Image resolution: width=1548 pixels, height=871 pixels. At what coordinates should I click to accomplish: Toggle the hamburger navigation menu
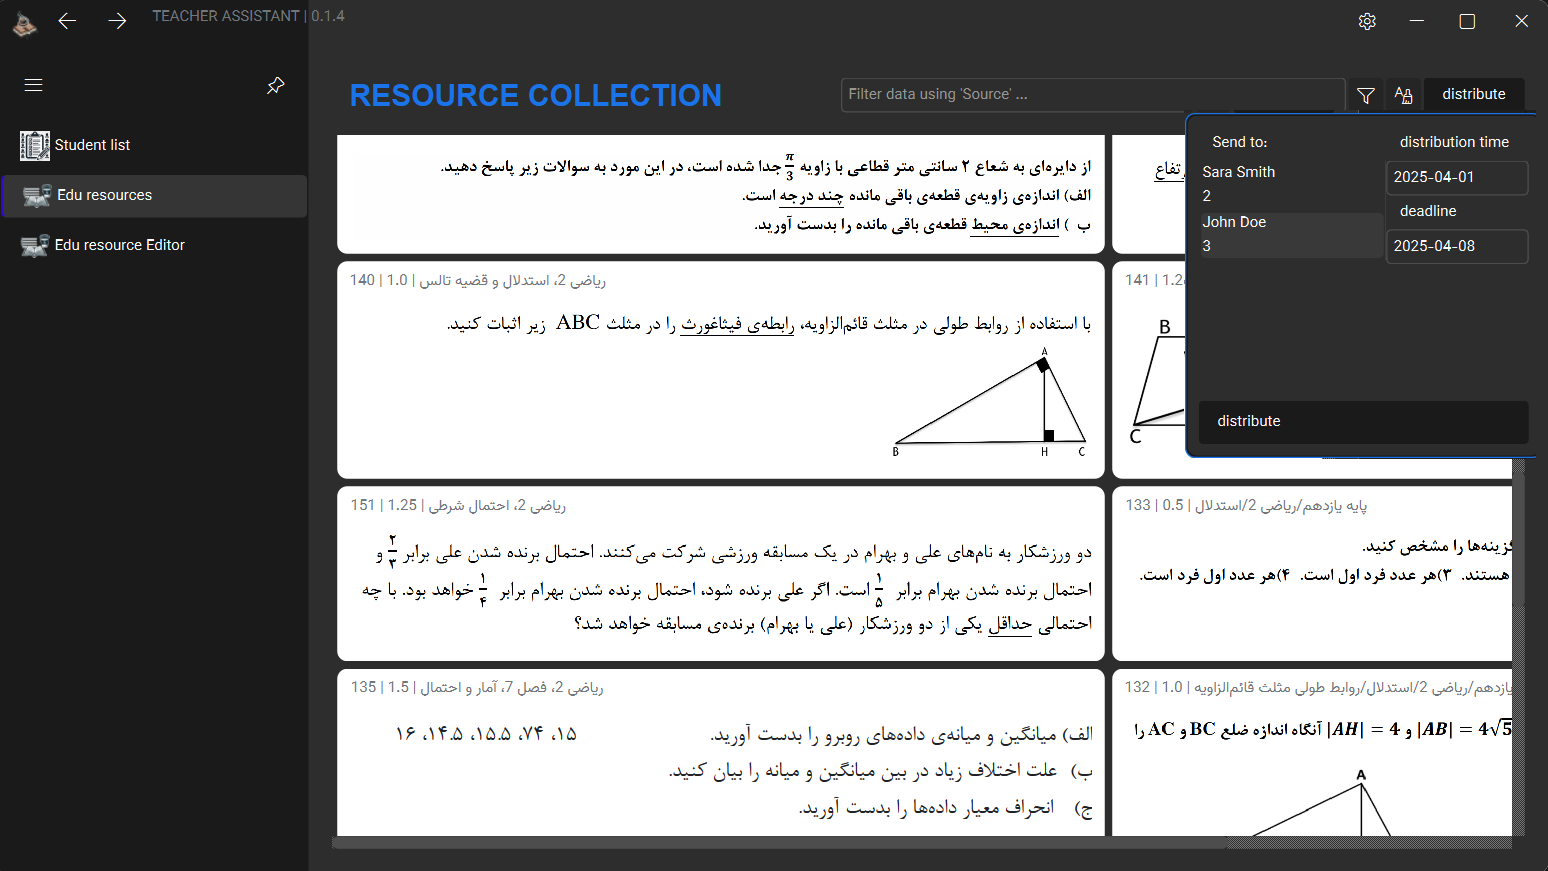click(x=33, y=85)
